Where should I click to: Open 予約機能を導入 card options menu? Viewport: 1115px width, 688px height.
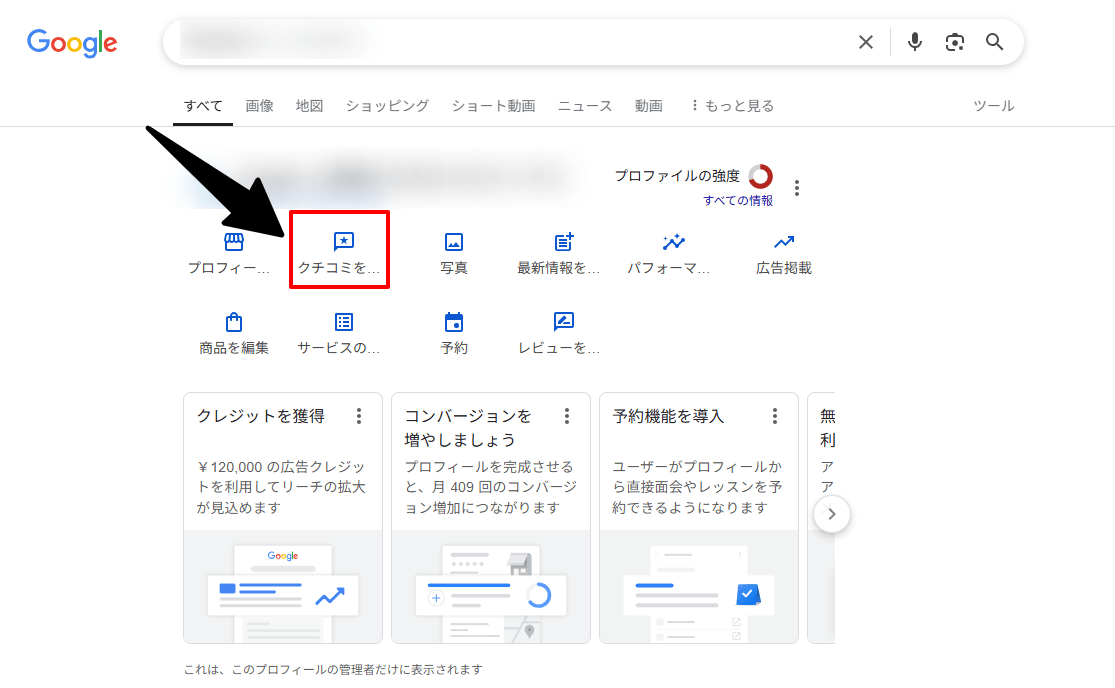[x=775, y=416]
